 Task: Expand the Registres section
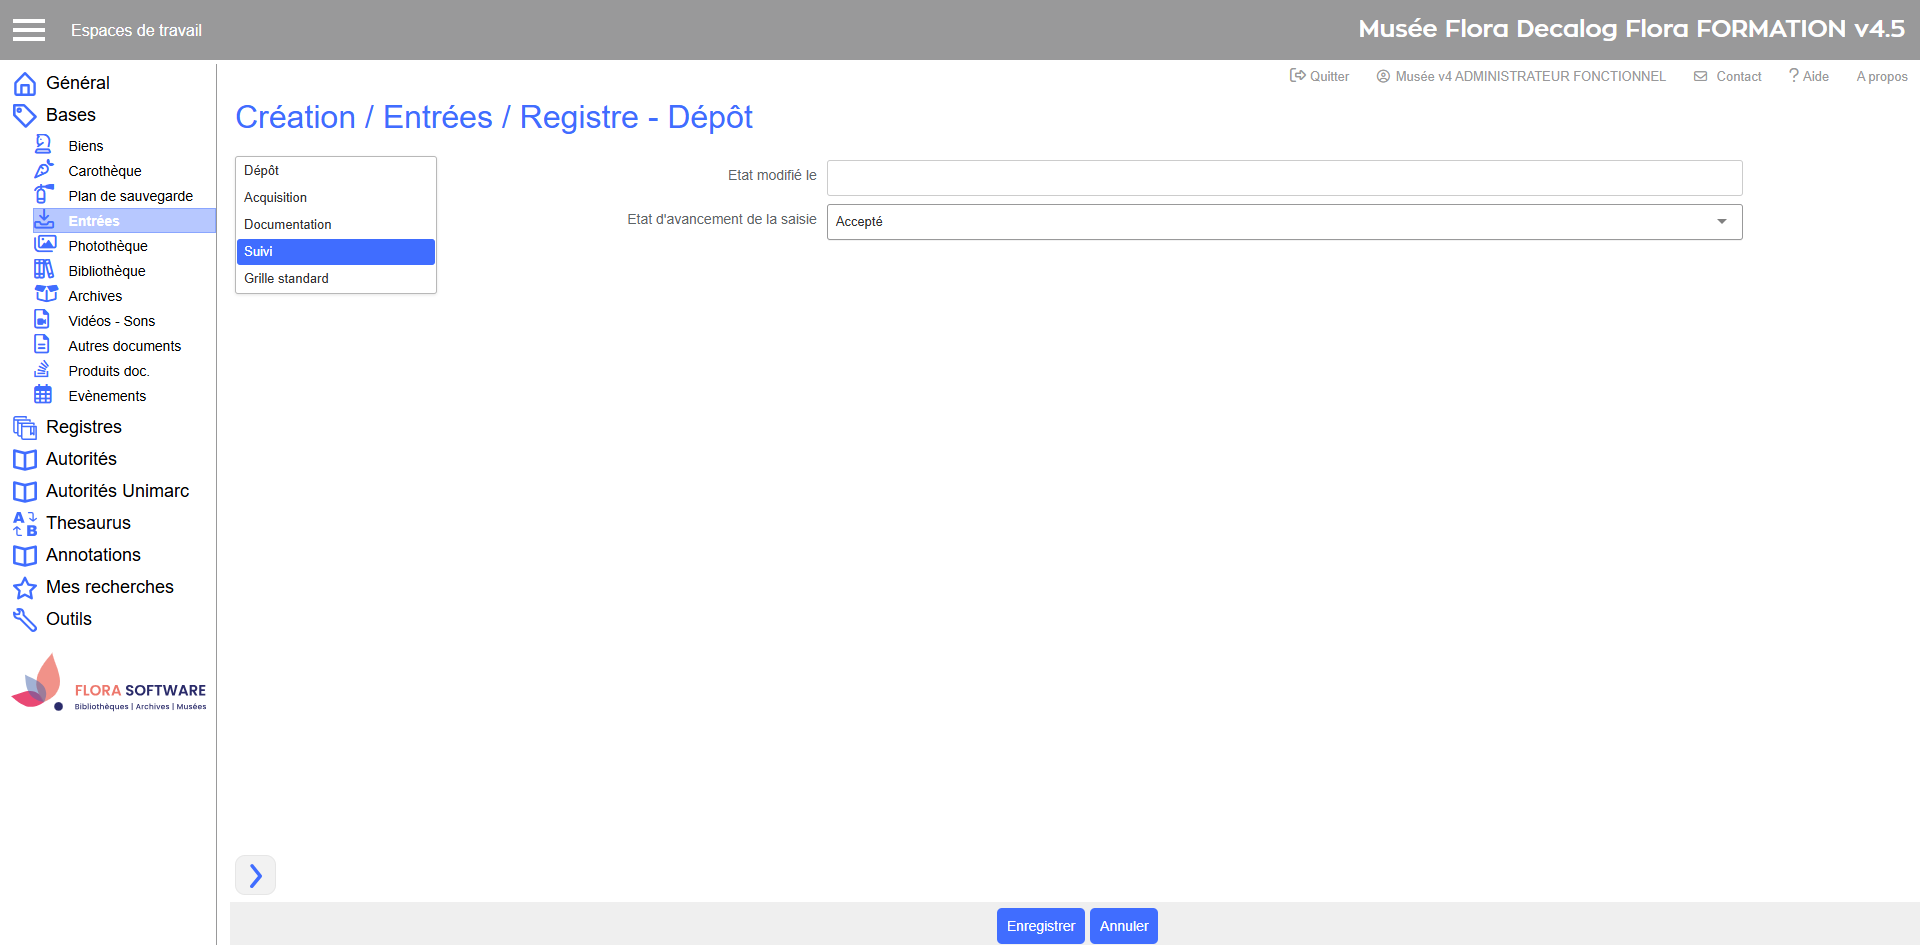(84, 427)
